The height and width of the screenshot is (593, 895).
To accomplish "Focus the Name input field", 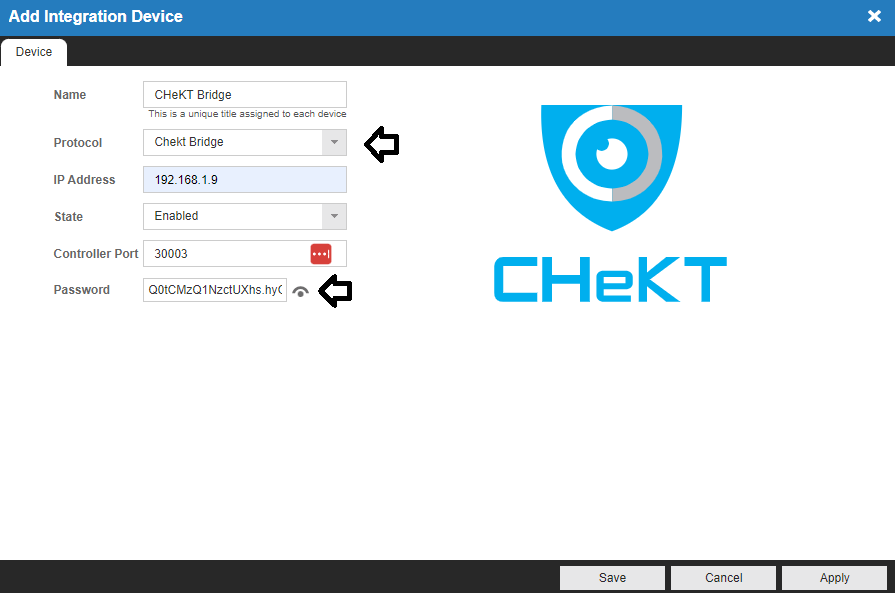I will (245, 95).
